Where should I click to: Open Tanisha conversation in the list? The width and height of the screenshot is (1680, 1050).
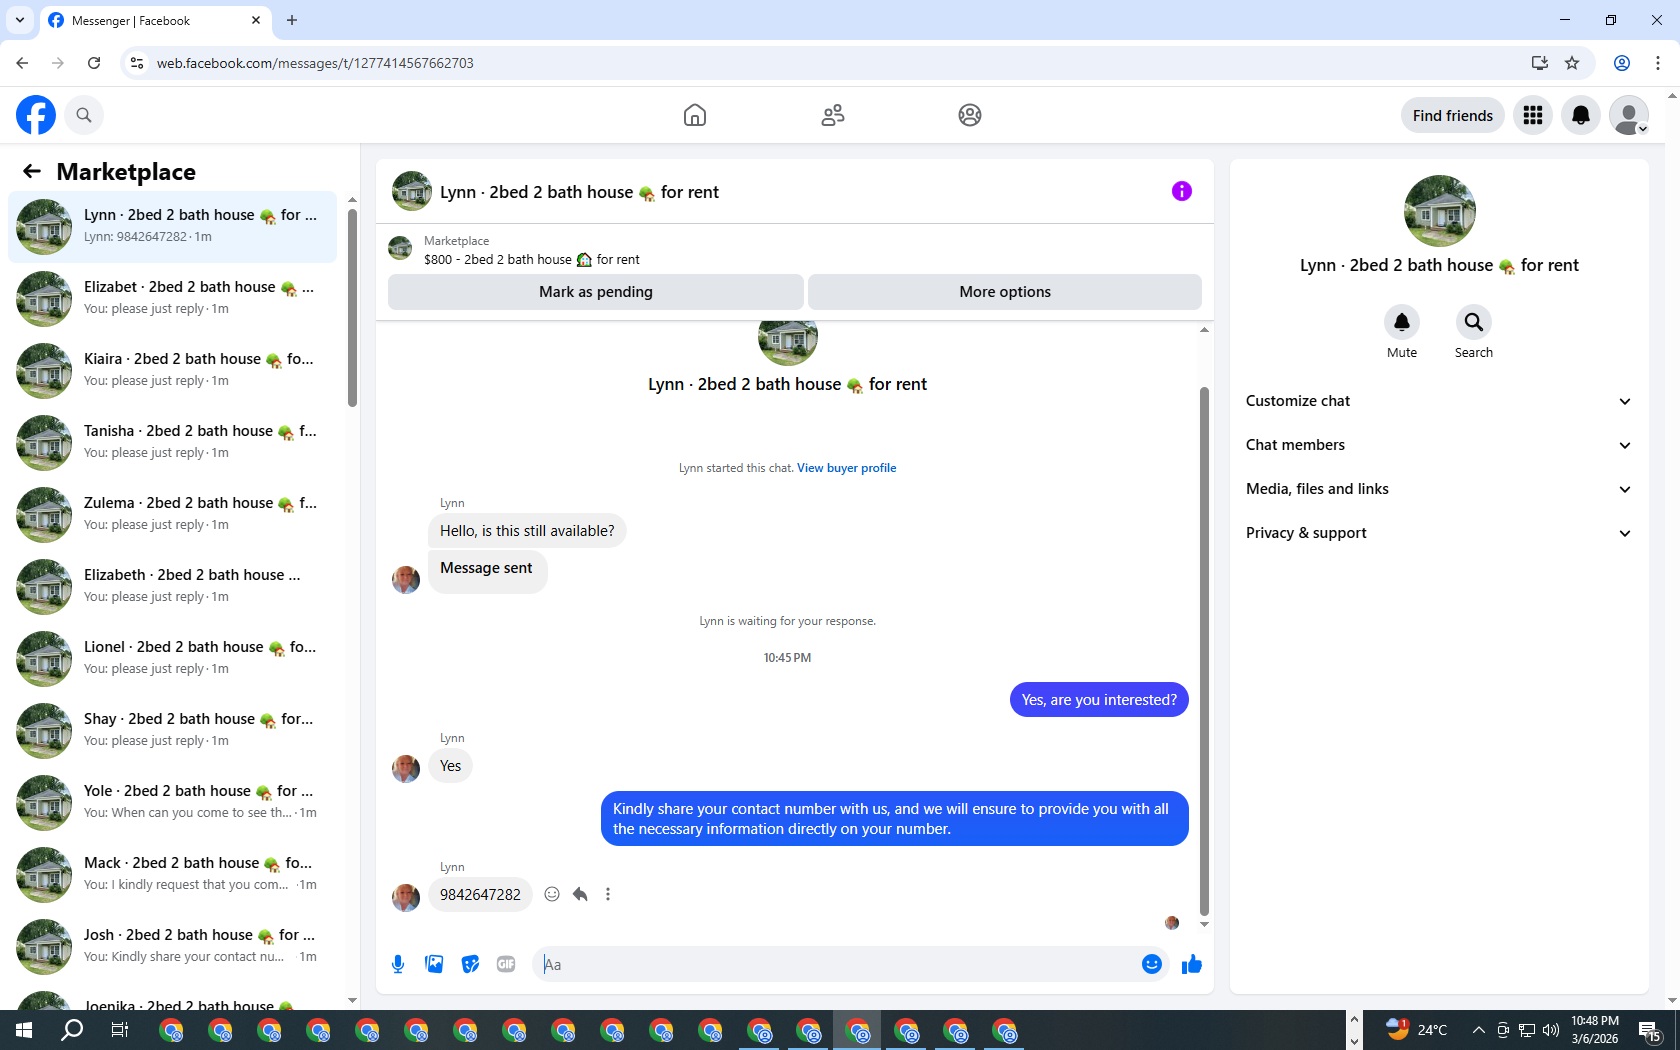(172, 443)
